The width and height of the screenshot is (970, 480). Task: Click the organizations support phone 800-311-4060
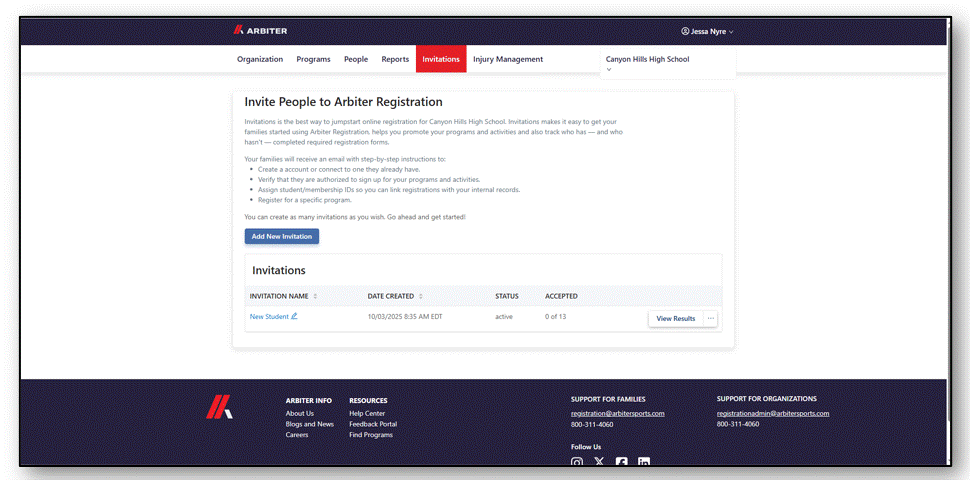pos(738,424)
